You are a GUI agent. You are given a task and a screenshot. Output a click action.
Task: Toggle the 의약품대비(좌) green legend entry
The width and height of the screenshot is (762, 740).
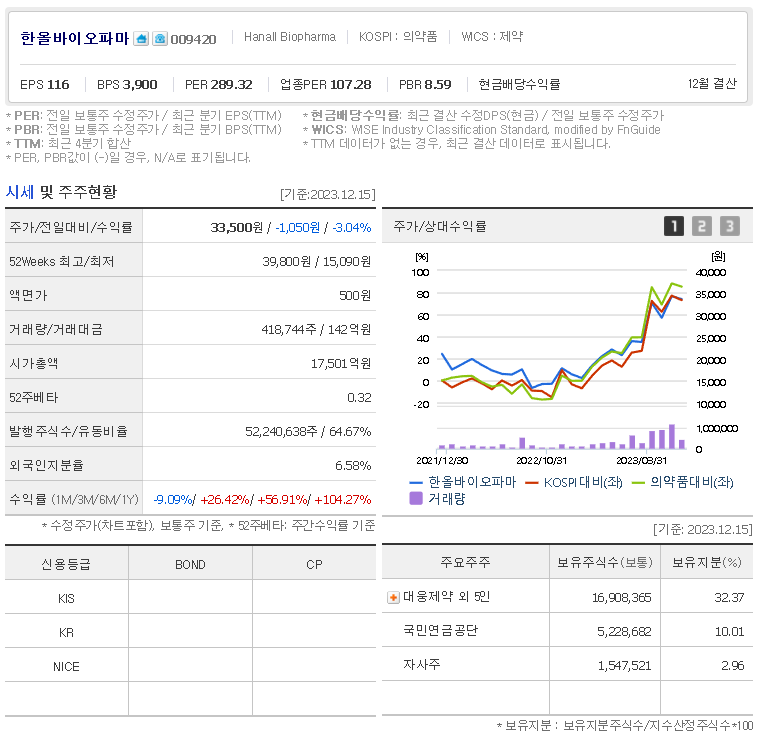coord(682,482)
